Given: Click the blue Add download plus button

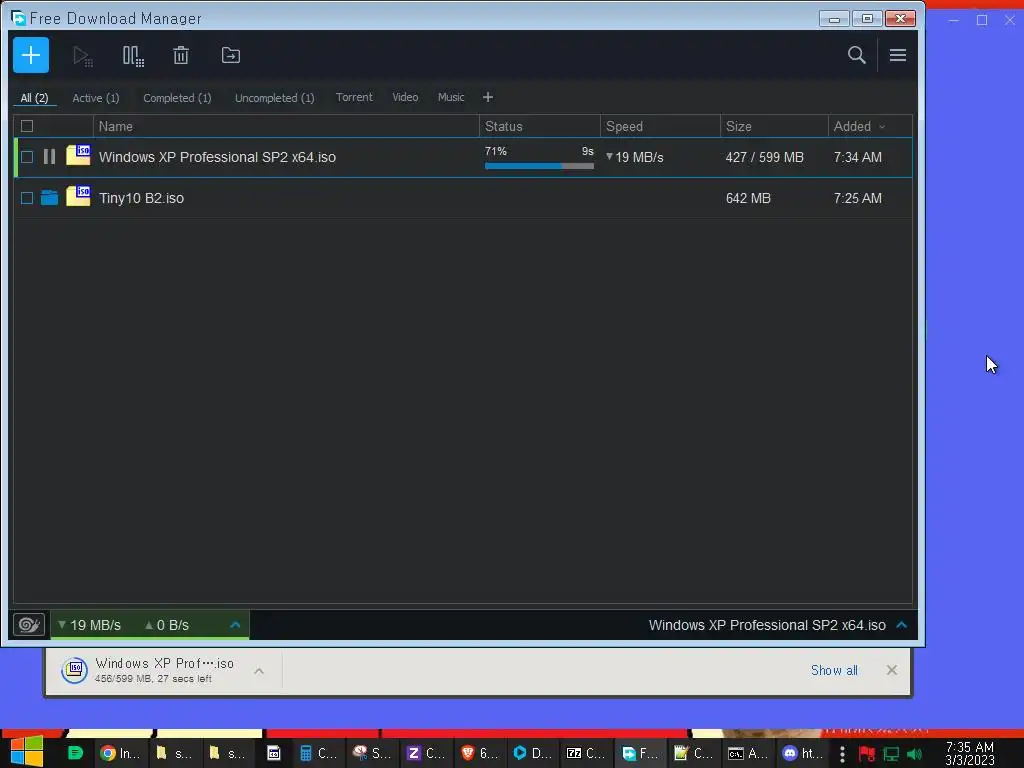Looking at the screenshot, I should pyautogui.click(x=31, y=56).
